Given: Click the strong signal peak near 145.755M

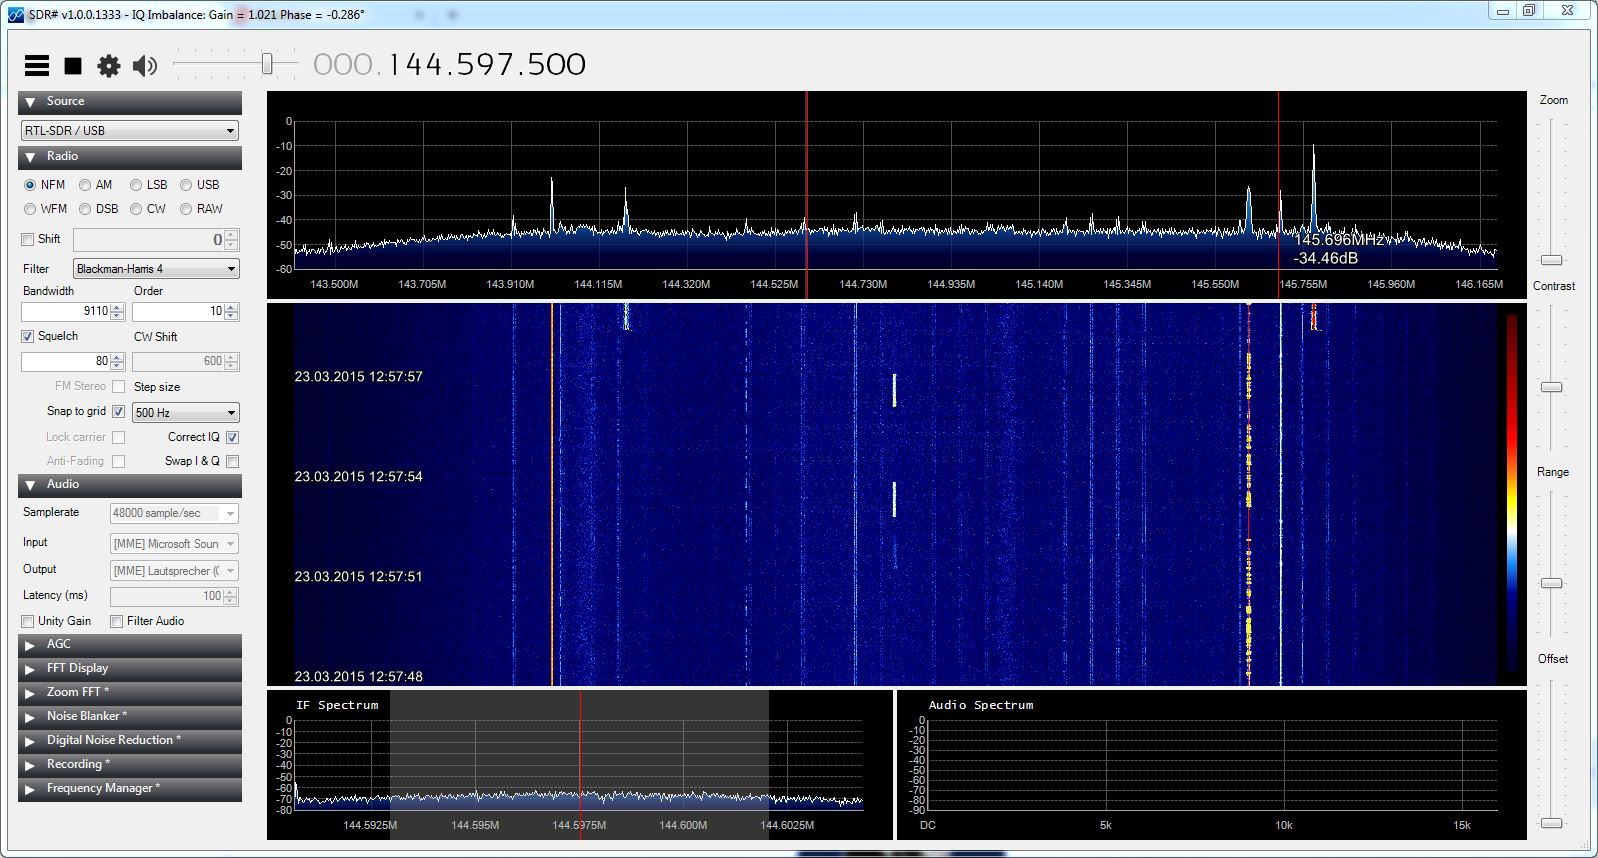Looking at the screenshot, I should (1313, 188).
